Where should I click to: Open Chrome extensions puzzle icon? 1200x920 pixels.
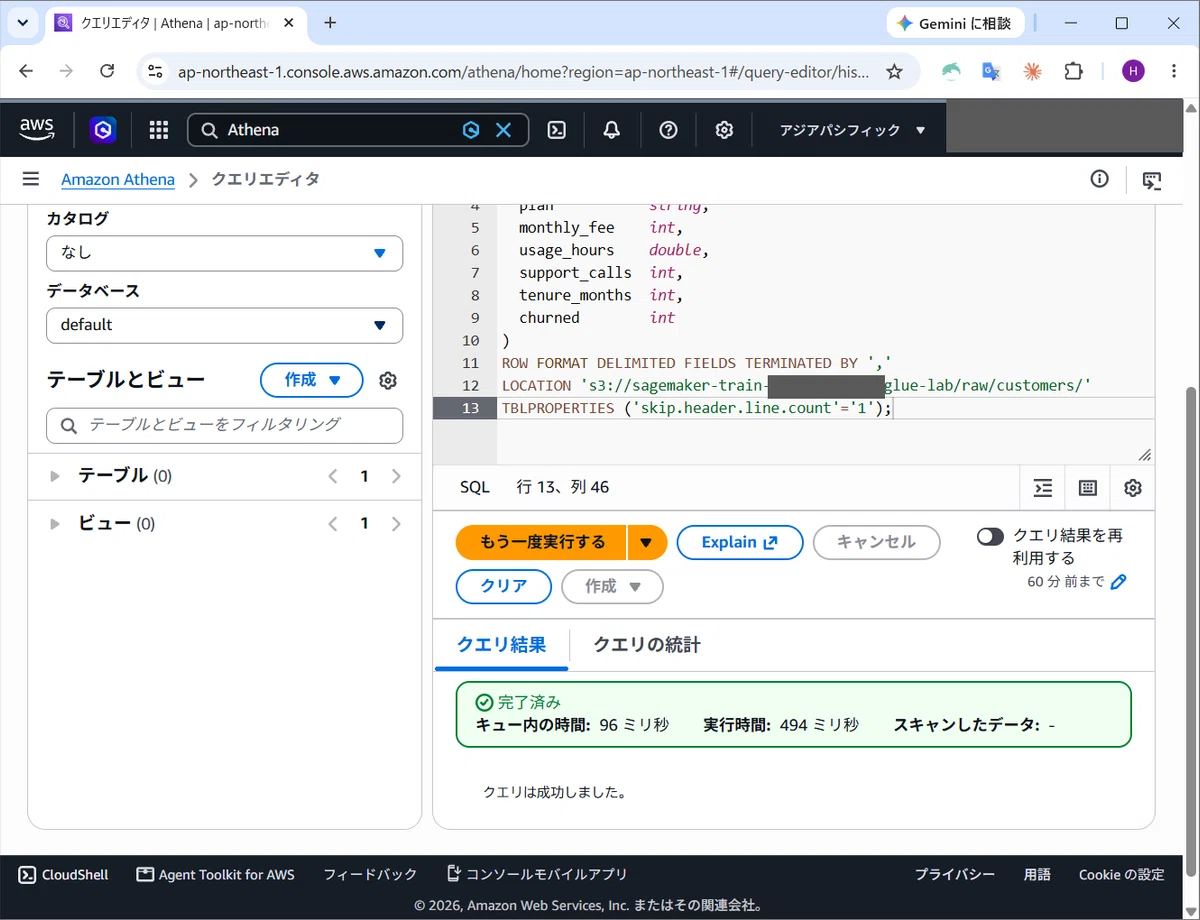tap(1073, 71)
